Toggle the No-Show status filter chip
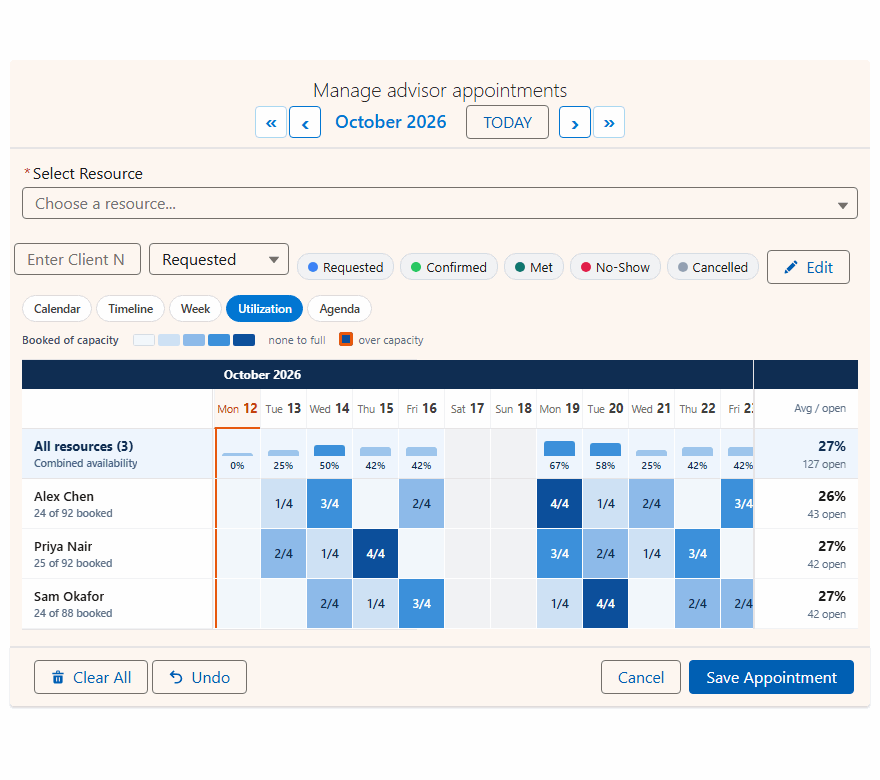This screenshot has height=780, width=880. pos(615,267)
